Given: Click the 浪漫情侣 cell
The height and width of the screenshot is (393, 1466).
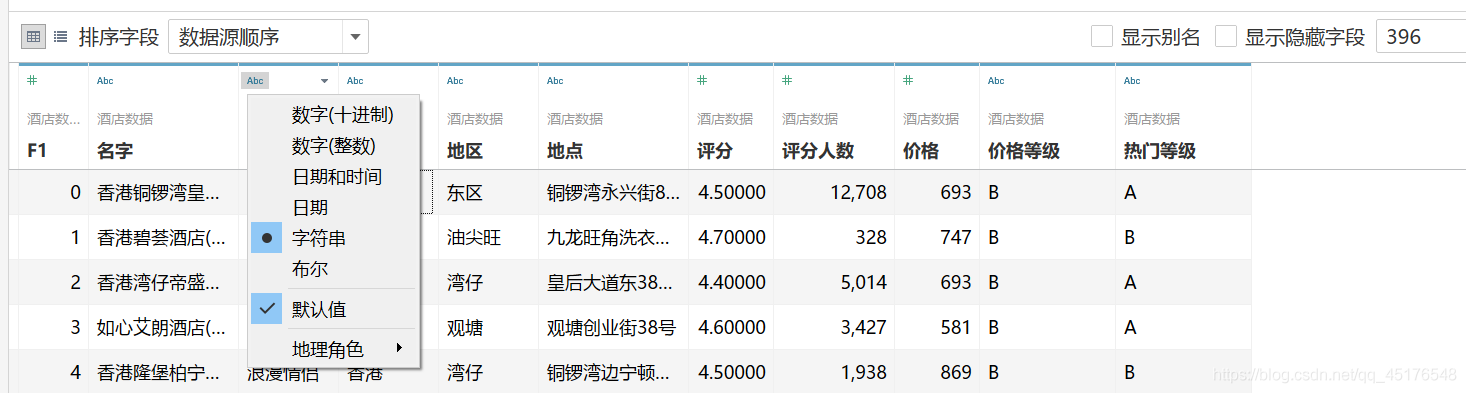Looking at the screenshot, I should point(283,375).
